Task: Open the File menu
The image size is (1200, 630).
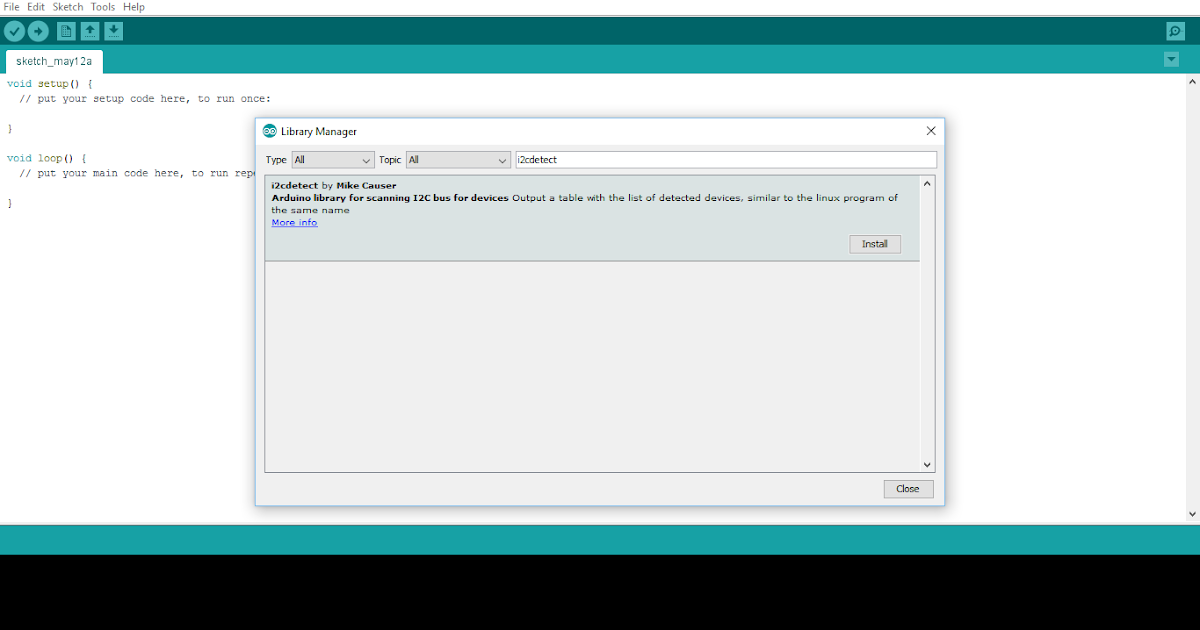Action: [11, 6]
